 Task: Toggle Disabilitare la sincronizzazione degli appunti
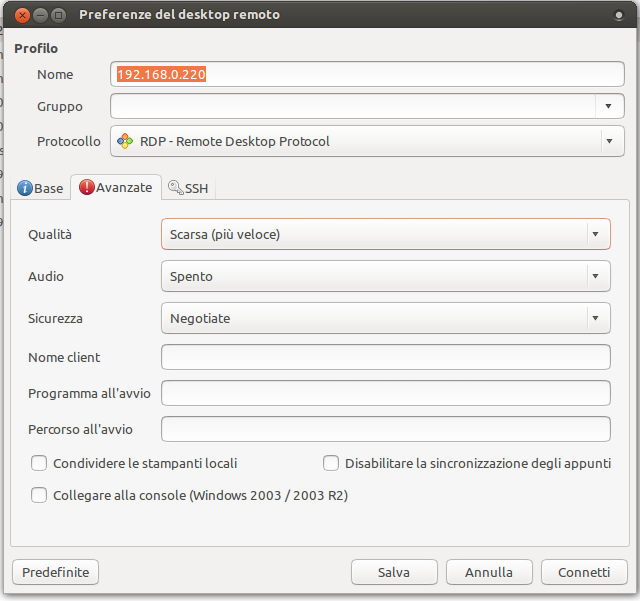(x=332, y=463)
